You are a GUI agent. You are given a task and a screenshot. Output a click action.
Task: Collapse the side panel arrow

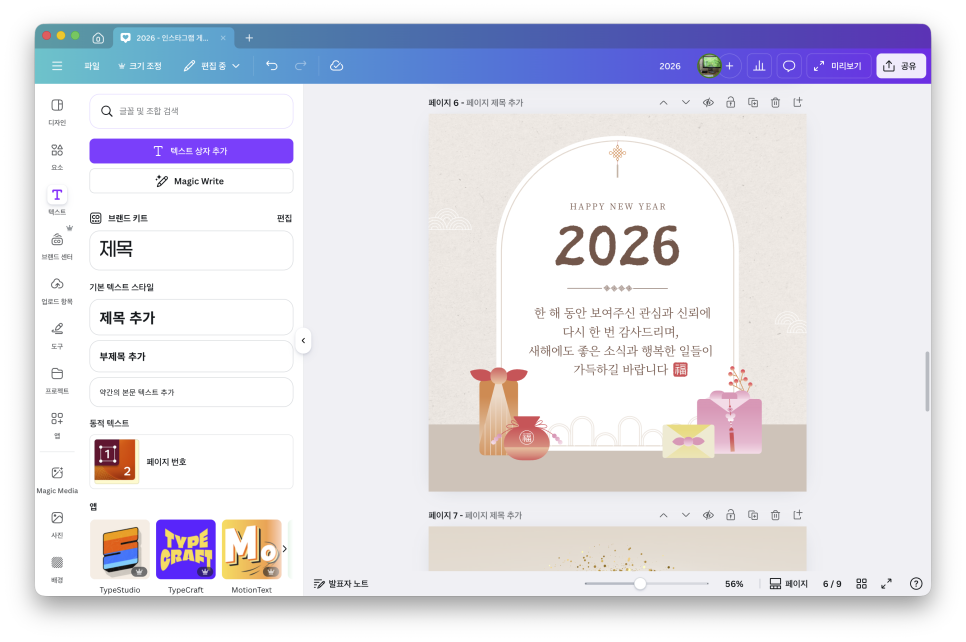[303, 340]
